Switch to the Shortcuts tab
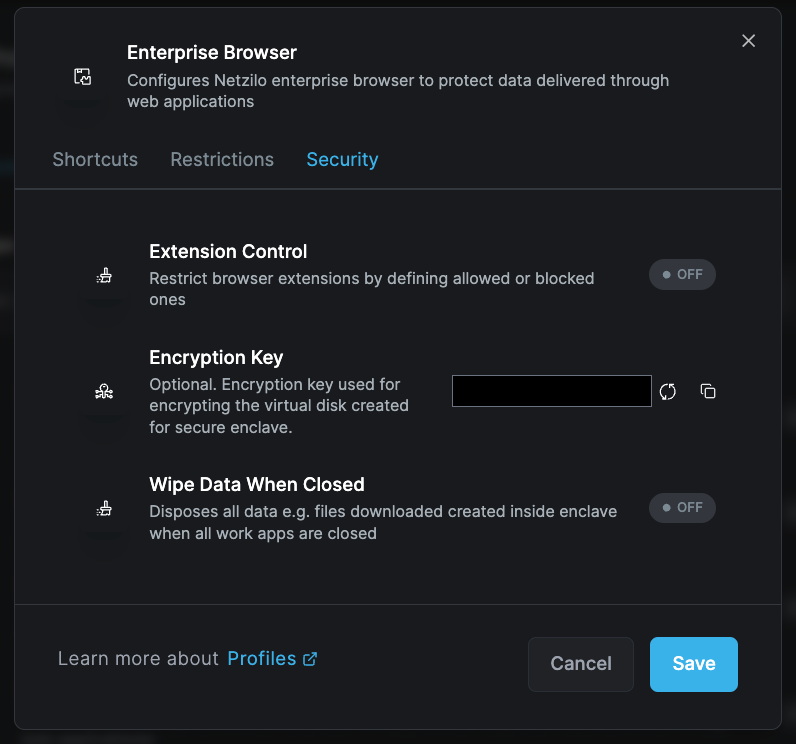 (x=95, y=160)
